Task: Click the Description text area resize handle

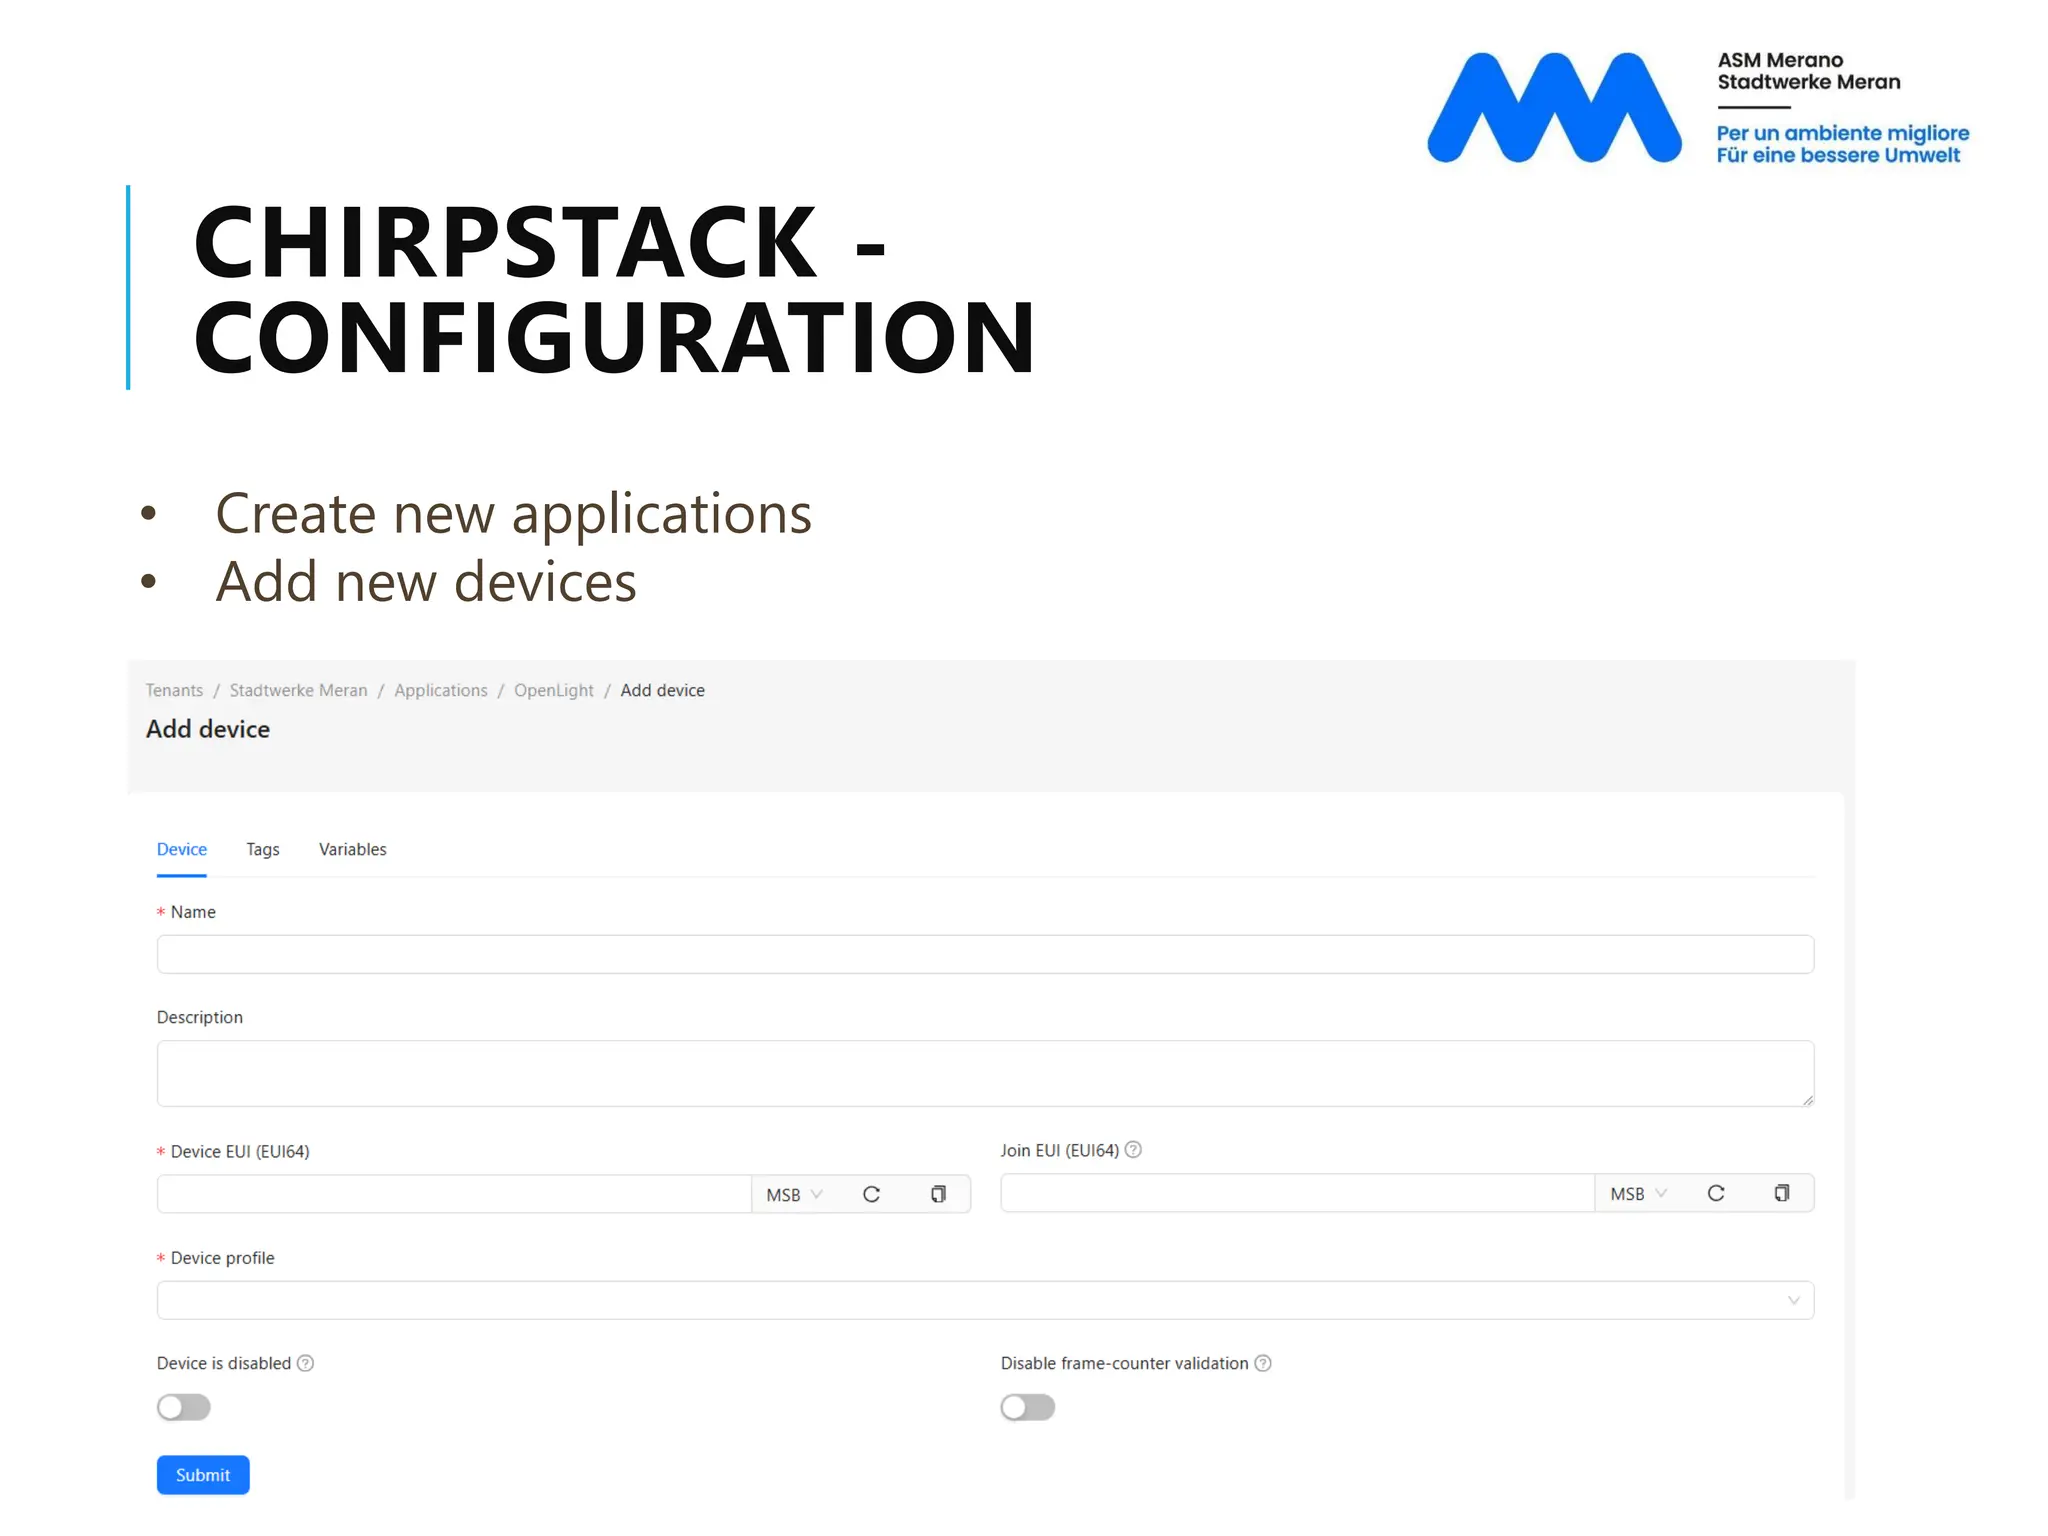Action: point(1807,1099)
